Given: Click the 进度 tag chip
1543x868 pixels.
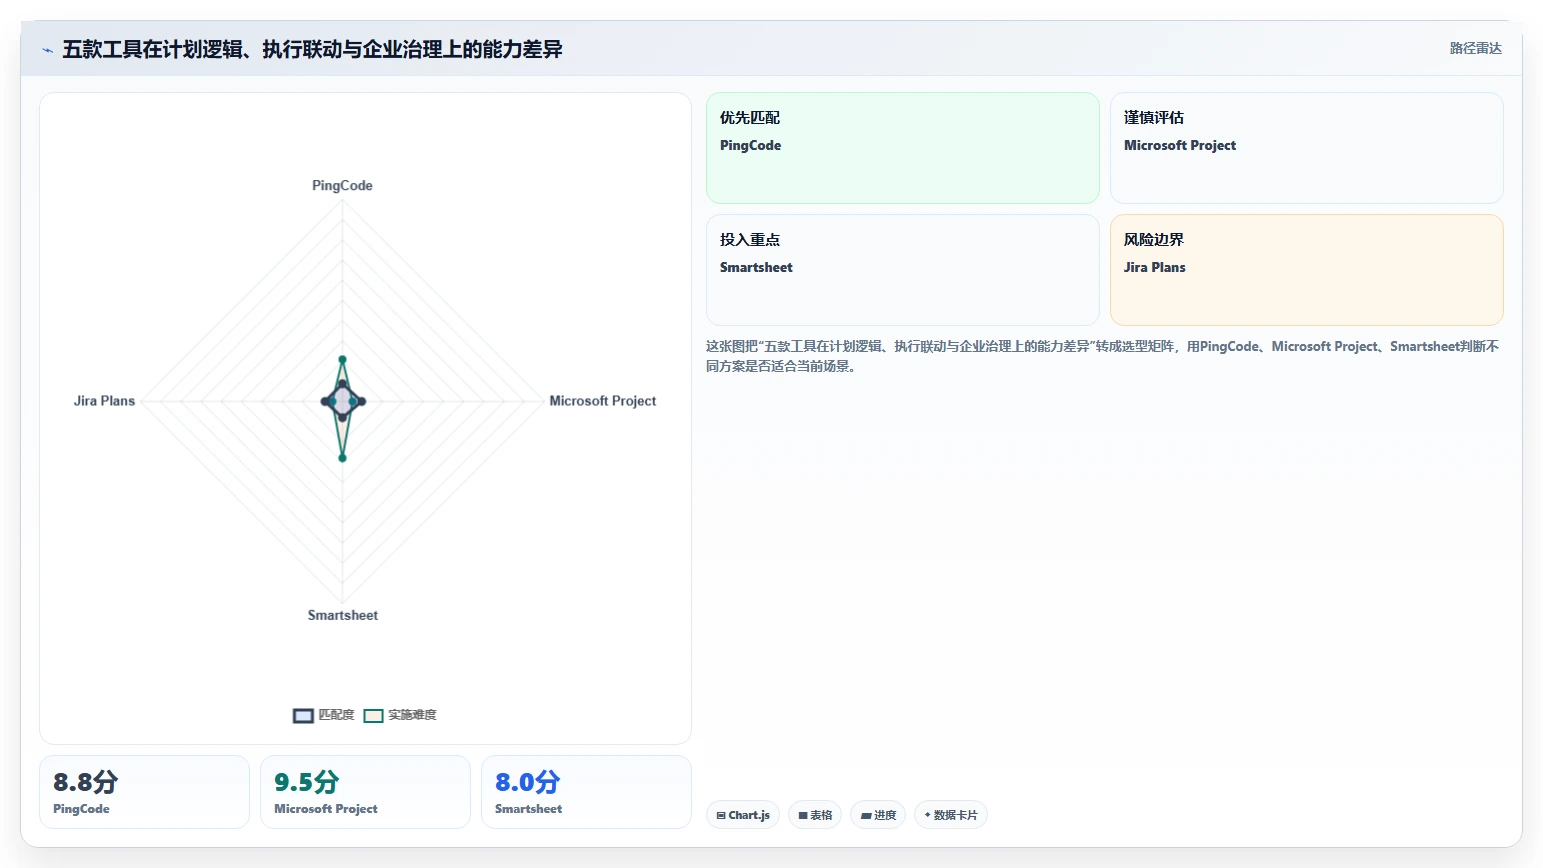Looking at the screenshot, I should (x=878, y=815).
